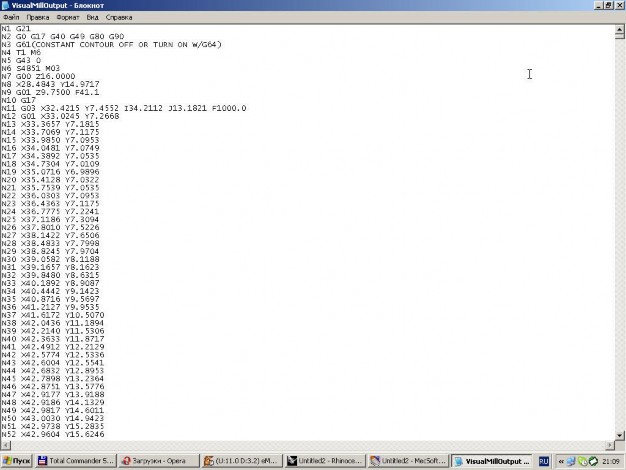The image size is (626, 470).
Task: Switch to Загрузки - Opera taskbar button
Action: [158, 461]
